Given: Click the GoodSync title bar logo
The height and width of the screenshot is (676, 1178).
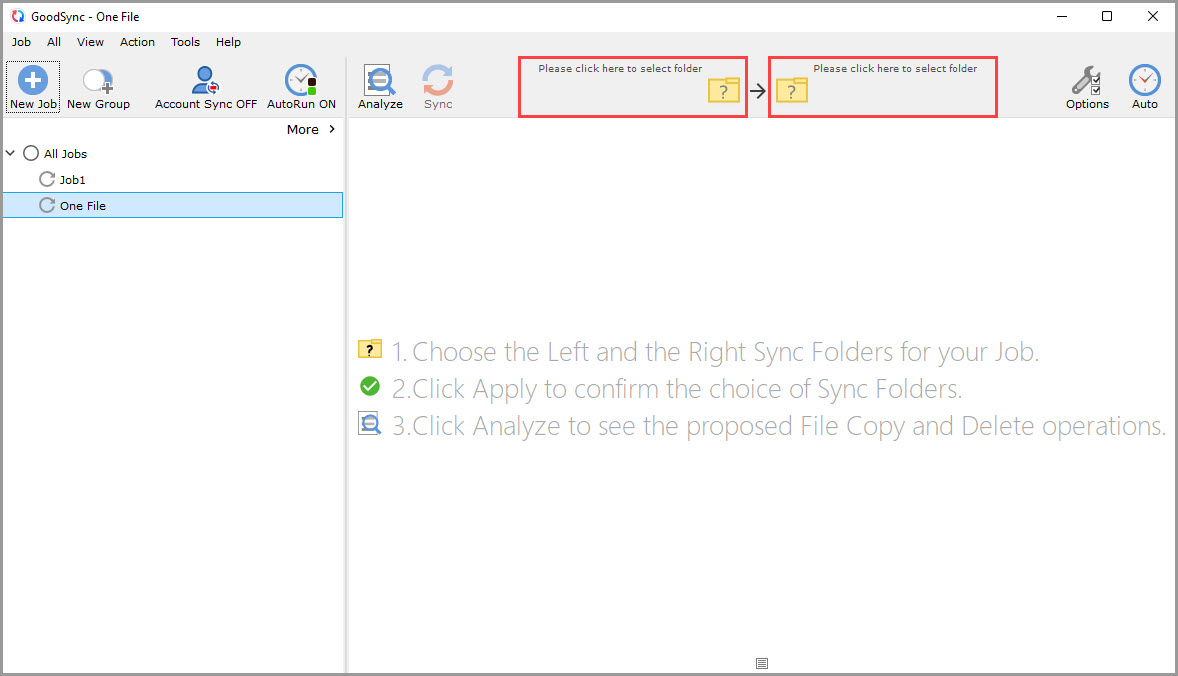Looking at the screenshot, I should (x=17, y=16).
